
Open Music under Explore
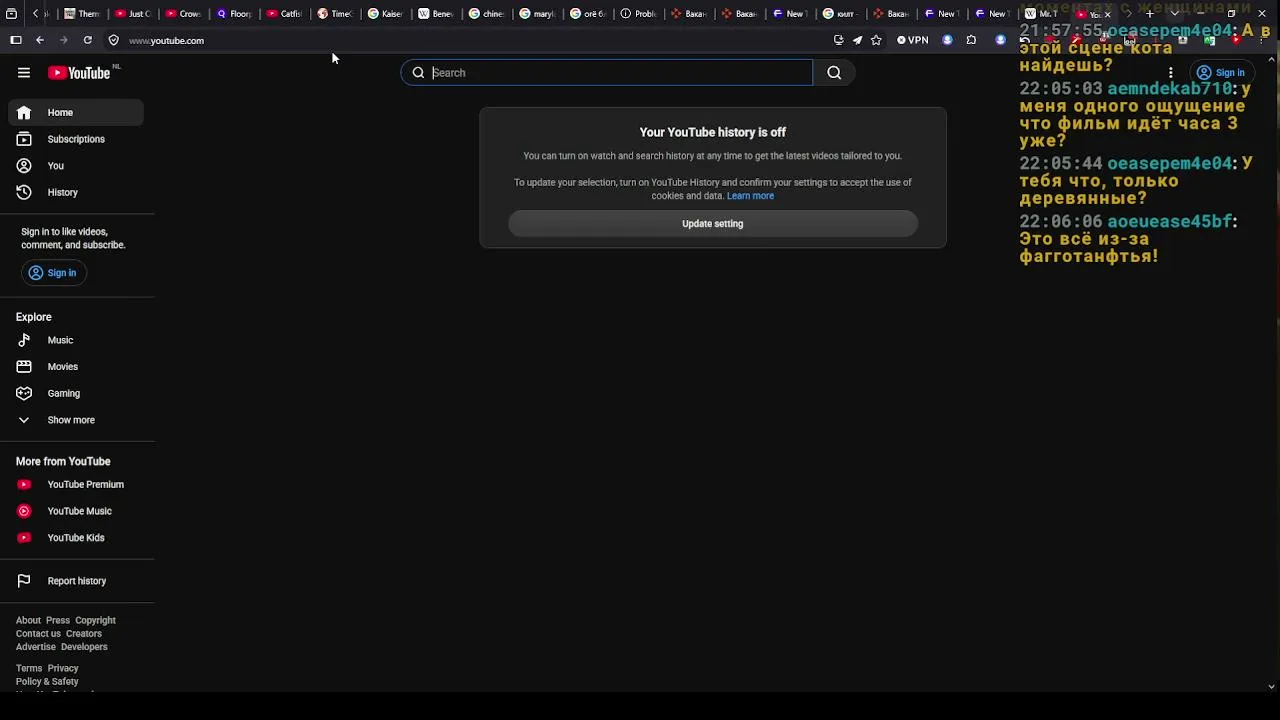pyautogui.click(x=76, y=341)
